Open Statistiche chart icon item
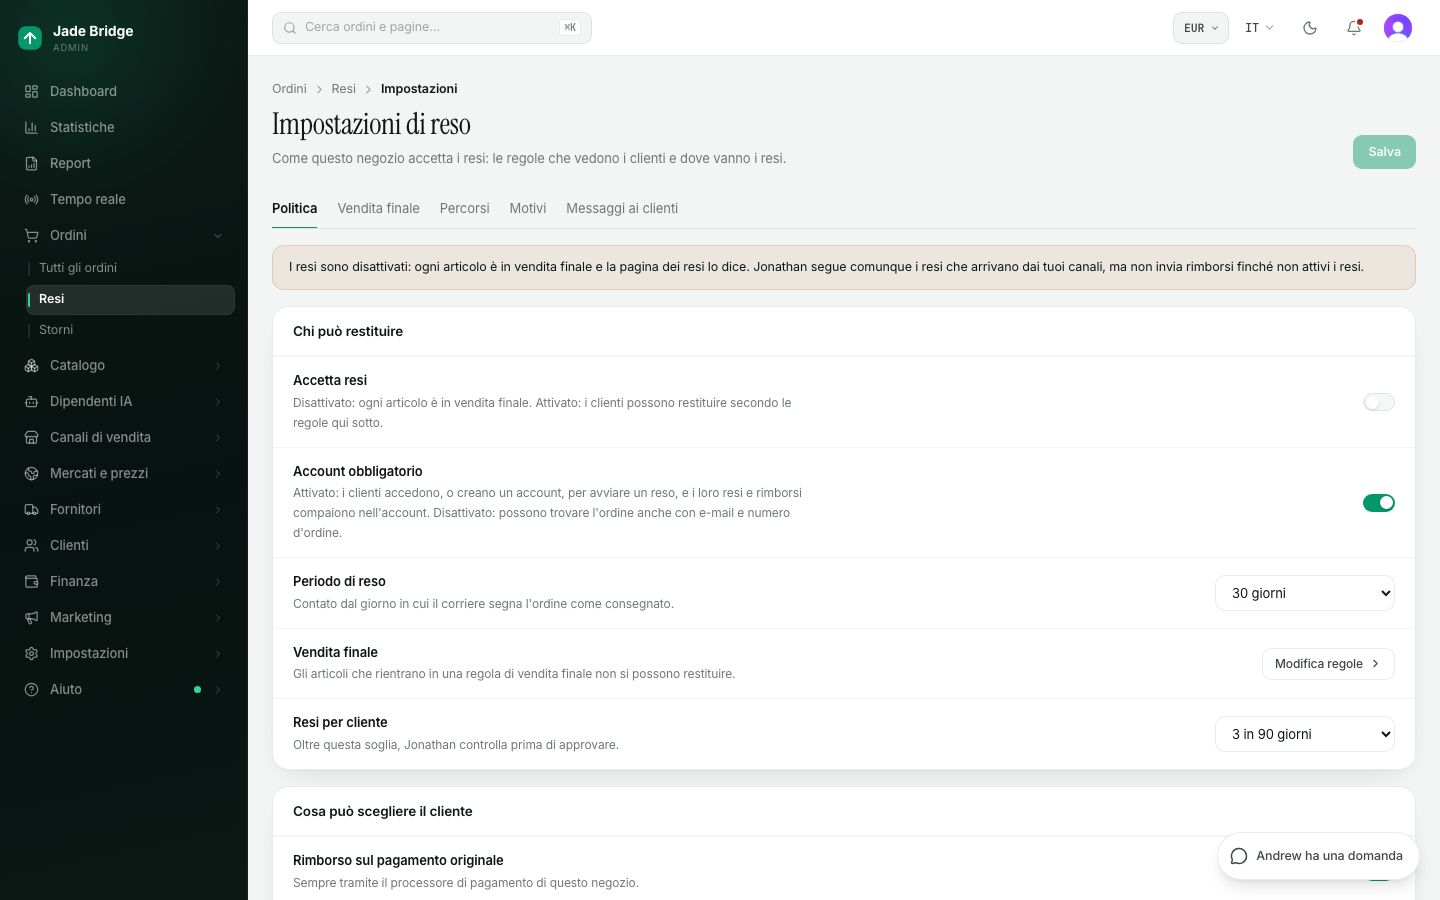The image size is (1440, 900). coord(31,127)
